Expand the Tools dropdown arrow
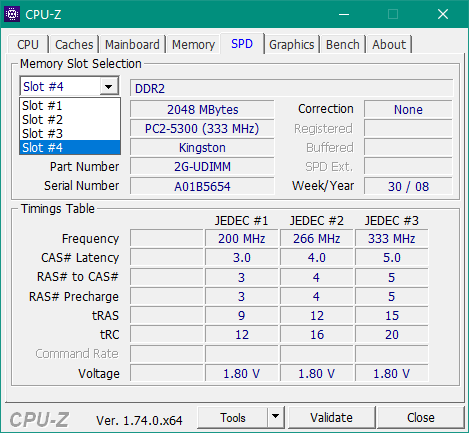Image resolution: width=469 pixels, height=433 pixels. 275,418
